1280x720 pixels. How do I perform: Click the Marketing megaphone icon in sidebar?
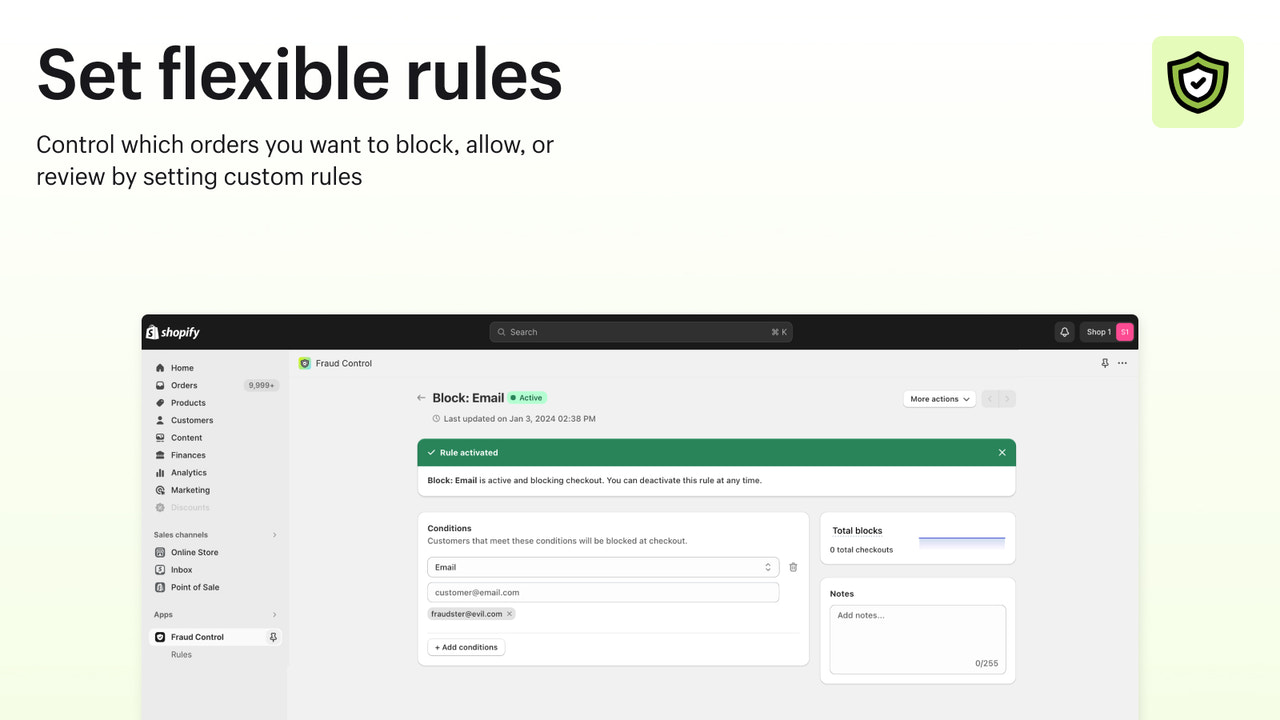(159, 490)
